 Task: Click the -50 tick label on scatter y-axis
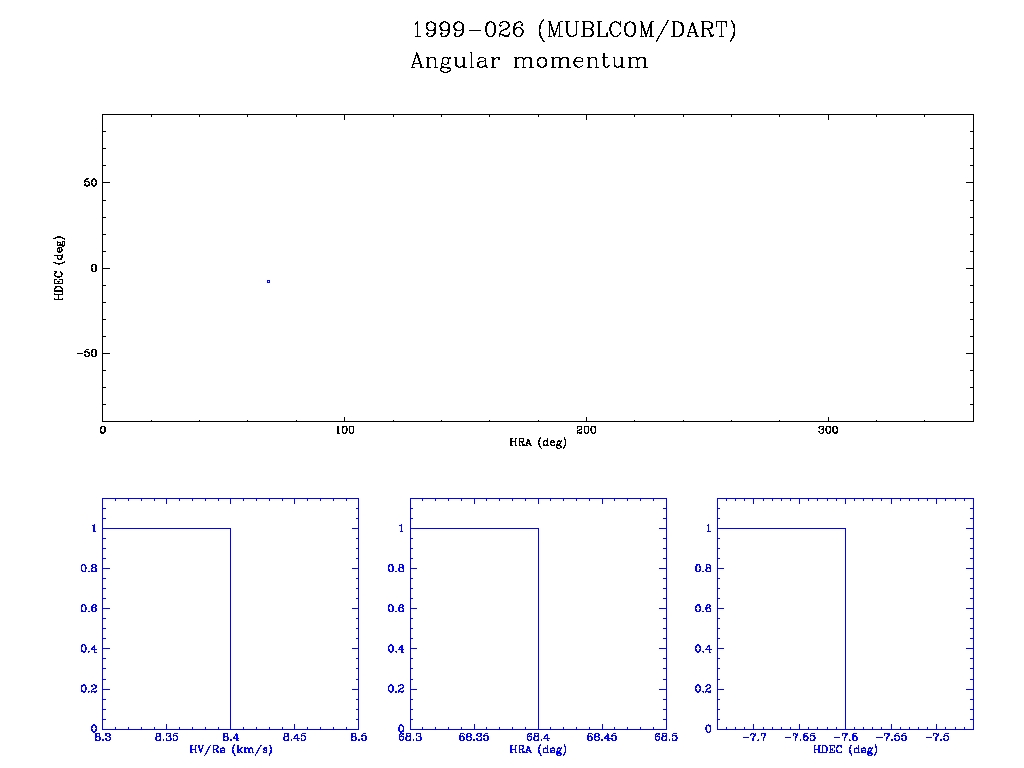tap(85, 354)
